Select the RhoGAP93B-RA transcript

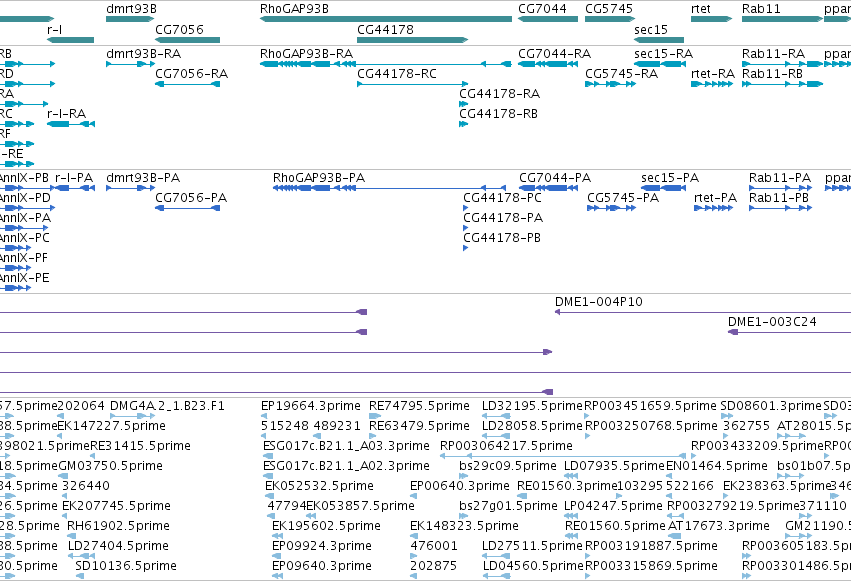click(x=386, y=64)
